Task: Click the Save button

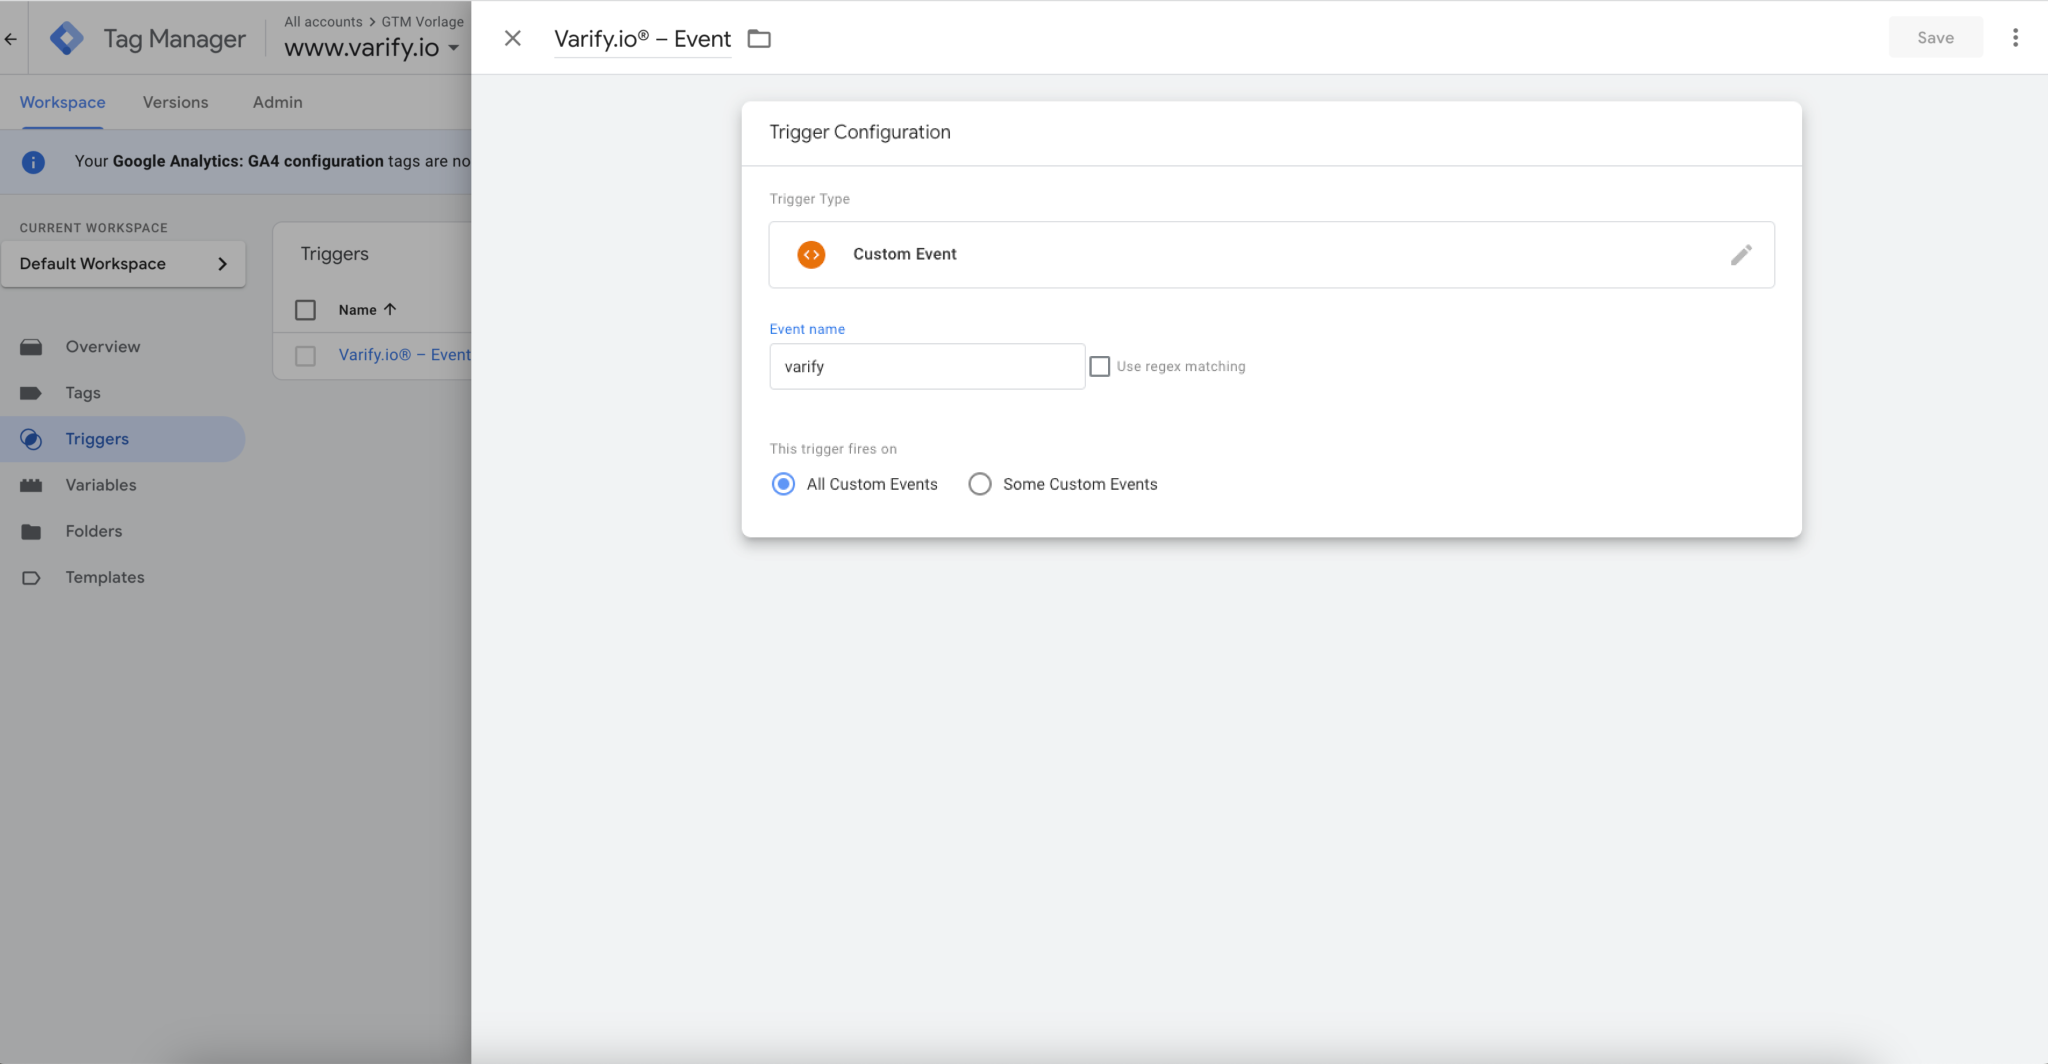Action: tap(1935, 38)
